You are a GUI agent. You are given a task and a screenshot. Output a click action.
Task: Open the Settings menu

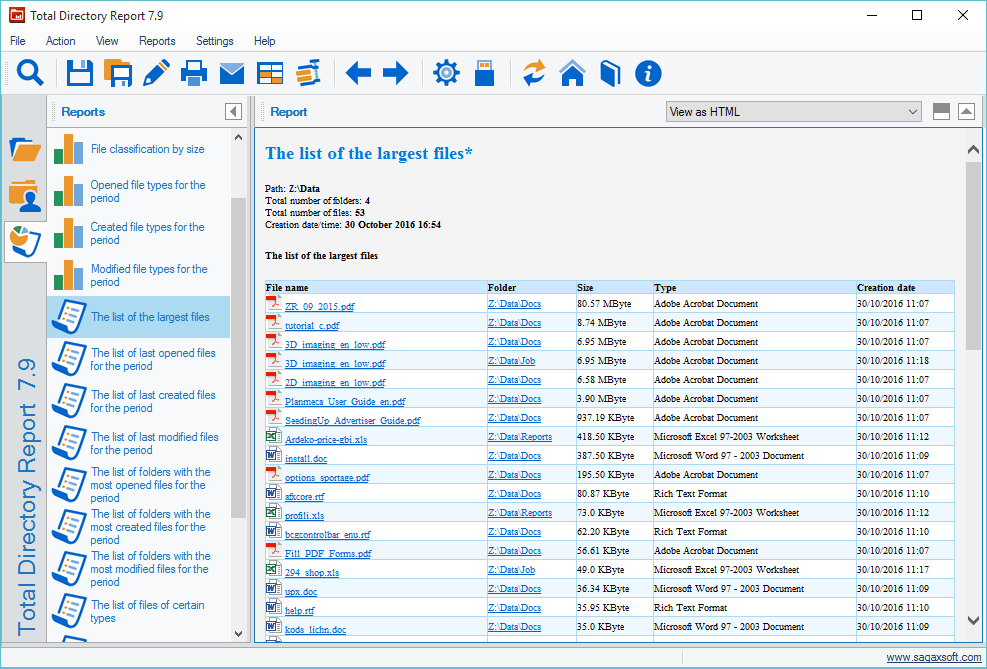(215, 41)
